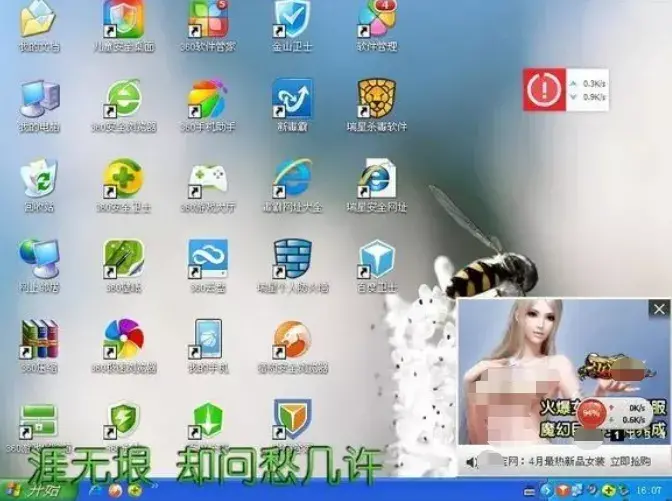
Task: Open 360 Software Manager (360软件管家) shortcut
Action: point(208,20)
